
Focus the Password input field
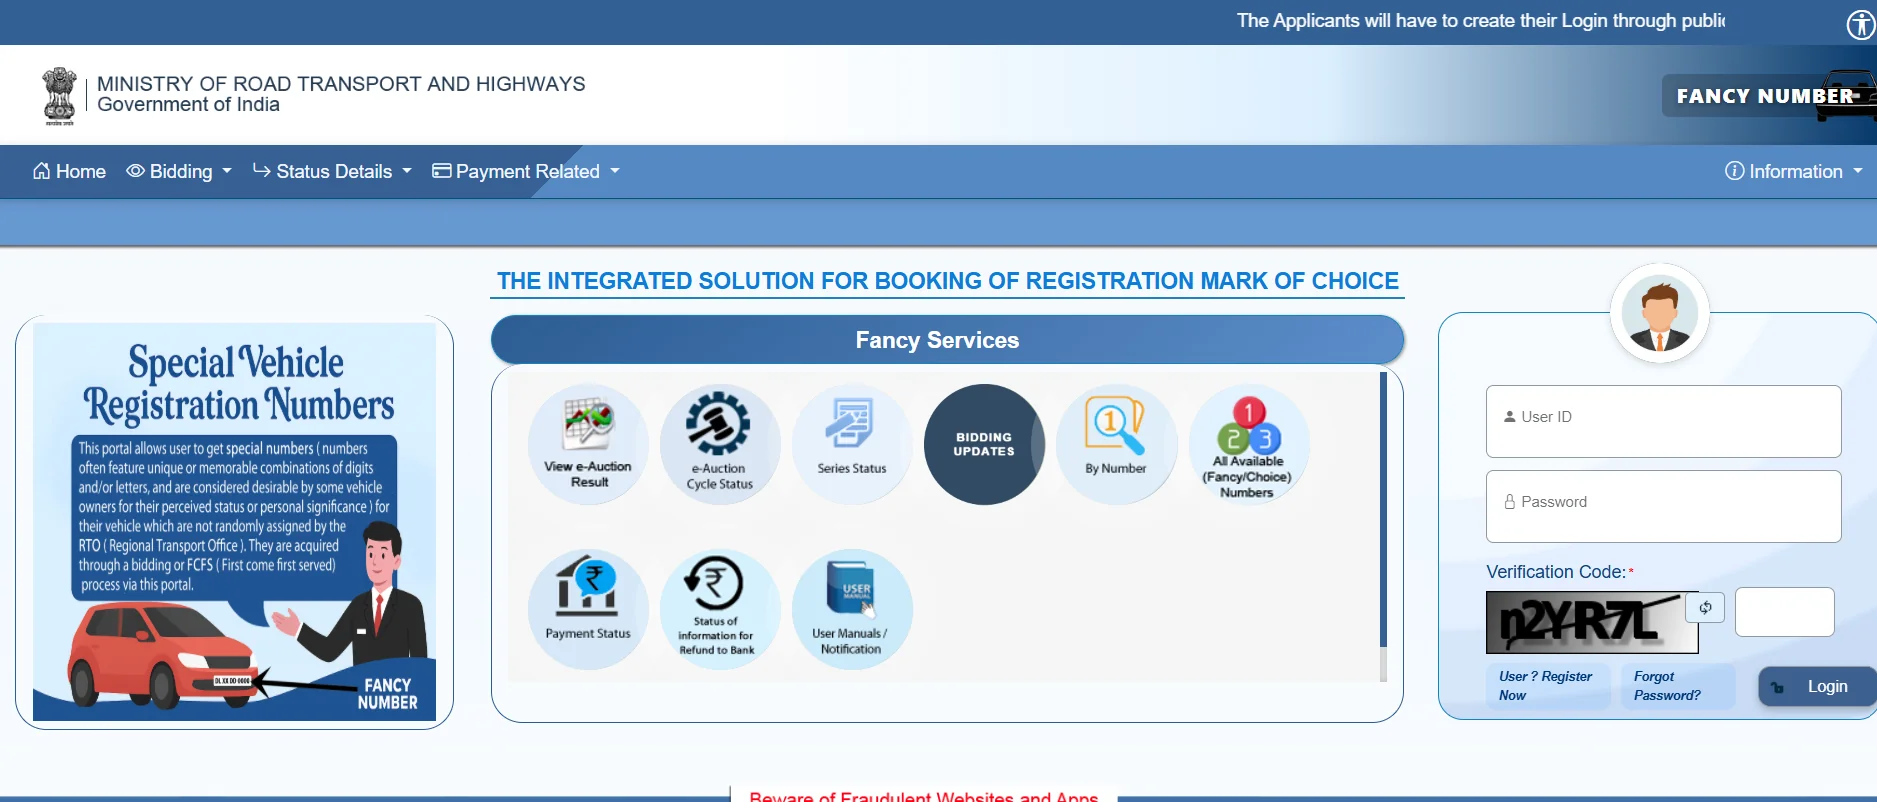(x=1663, y=506)
